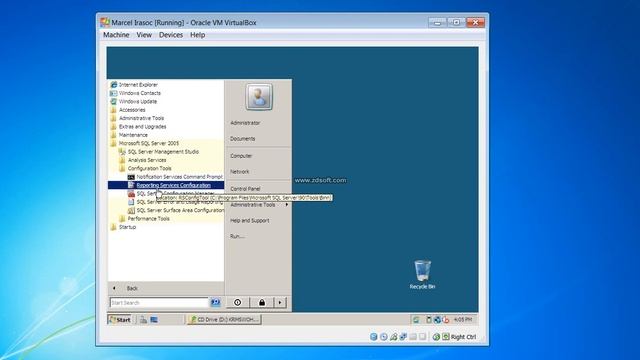The width and height of the screenshot is (640, 360).
Task: Open Internet Explorer from the Start menu
Action: (138, 84)
